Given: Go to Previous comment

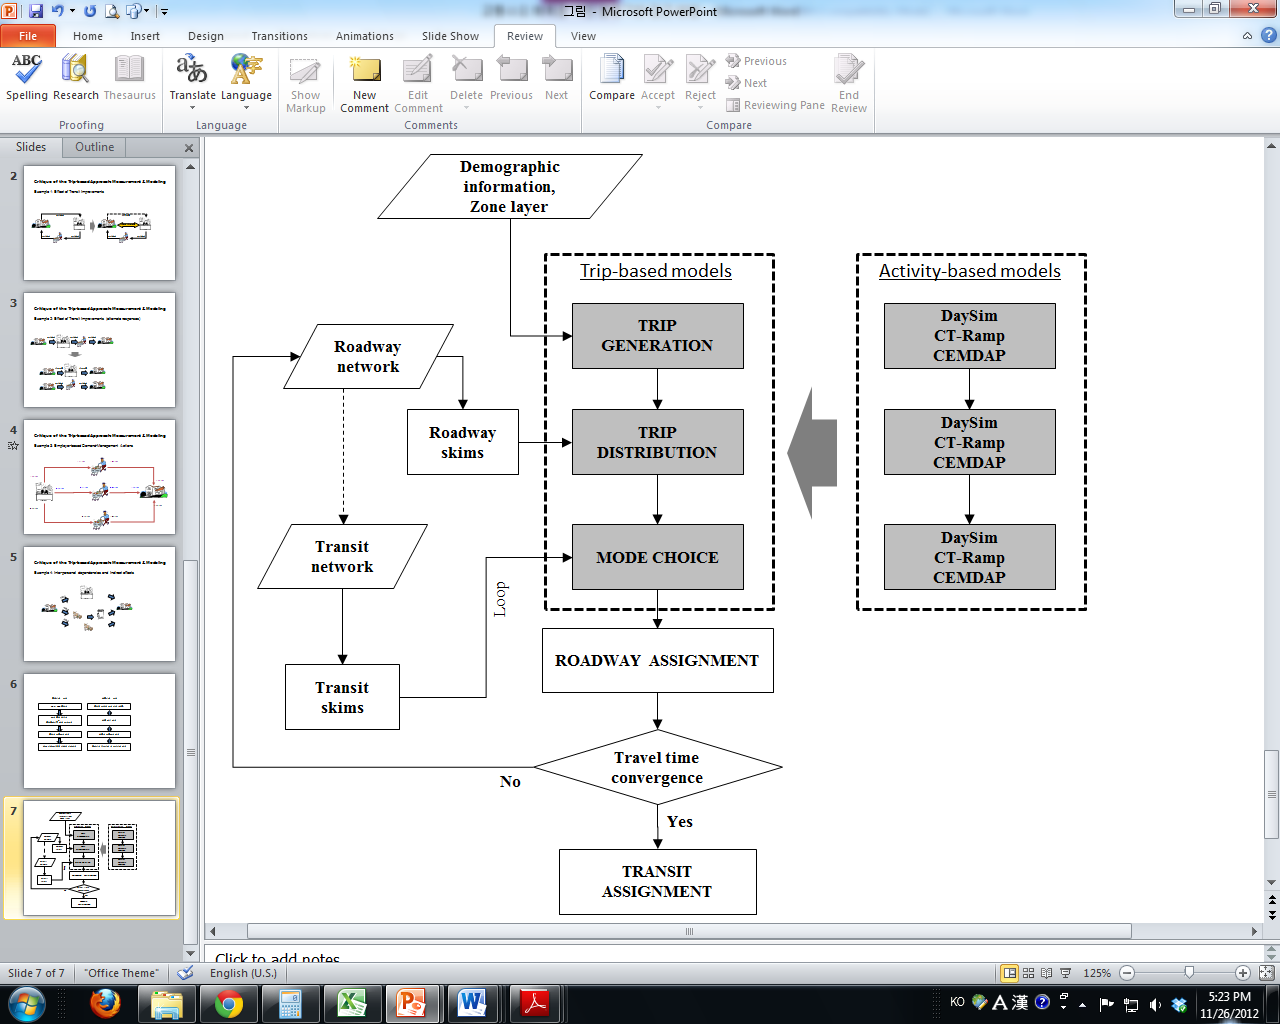Looking at the screenshot, I should 511,78.
